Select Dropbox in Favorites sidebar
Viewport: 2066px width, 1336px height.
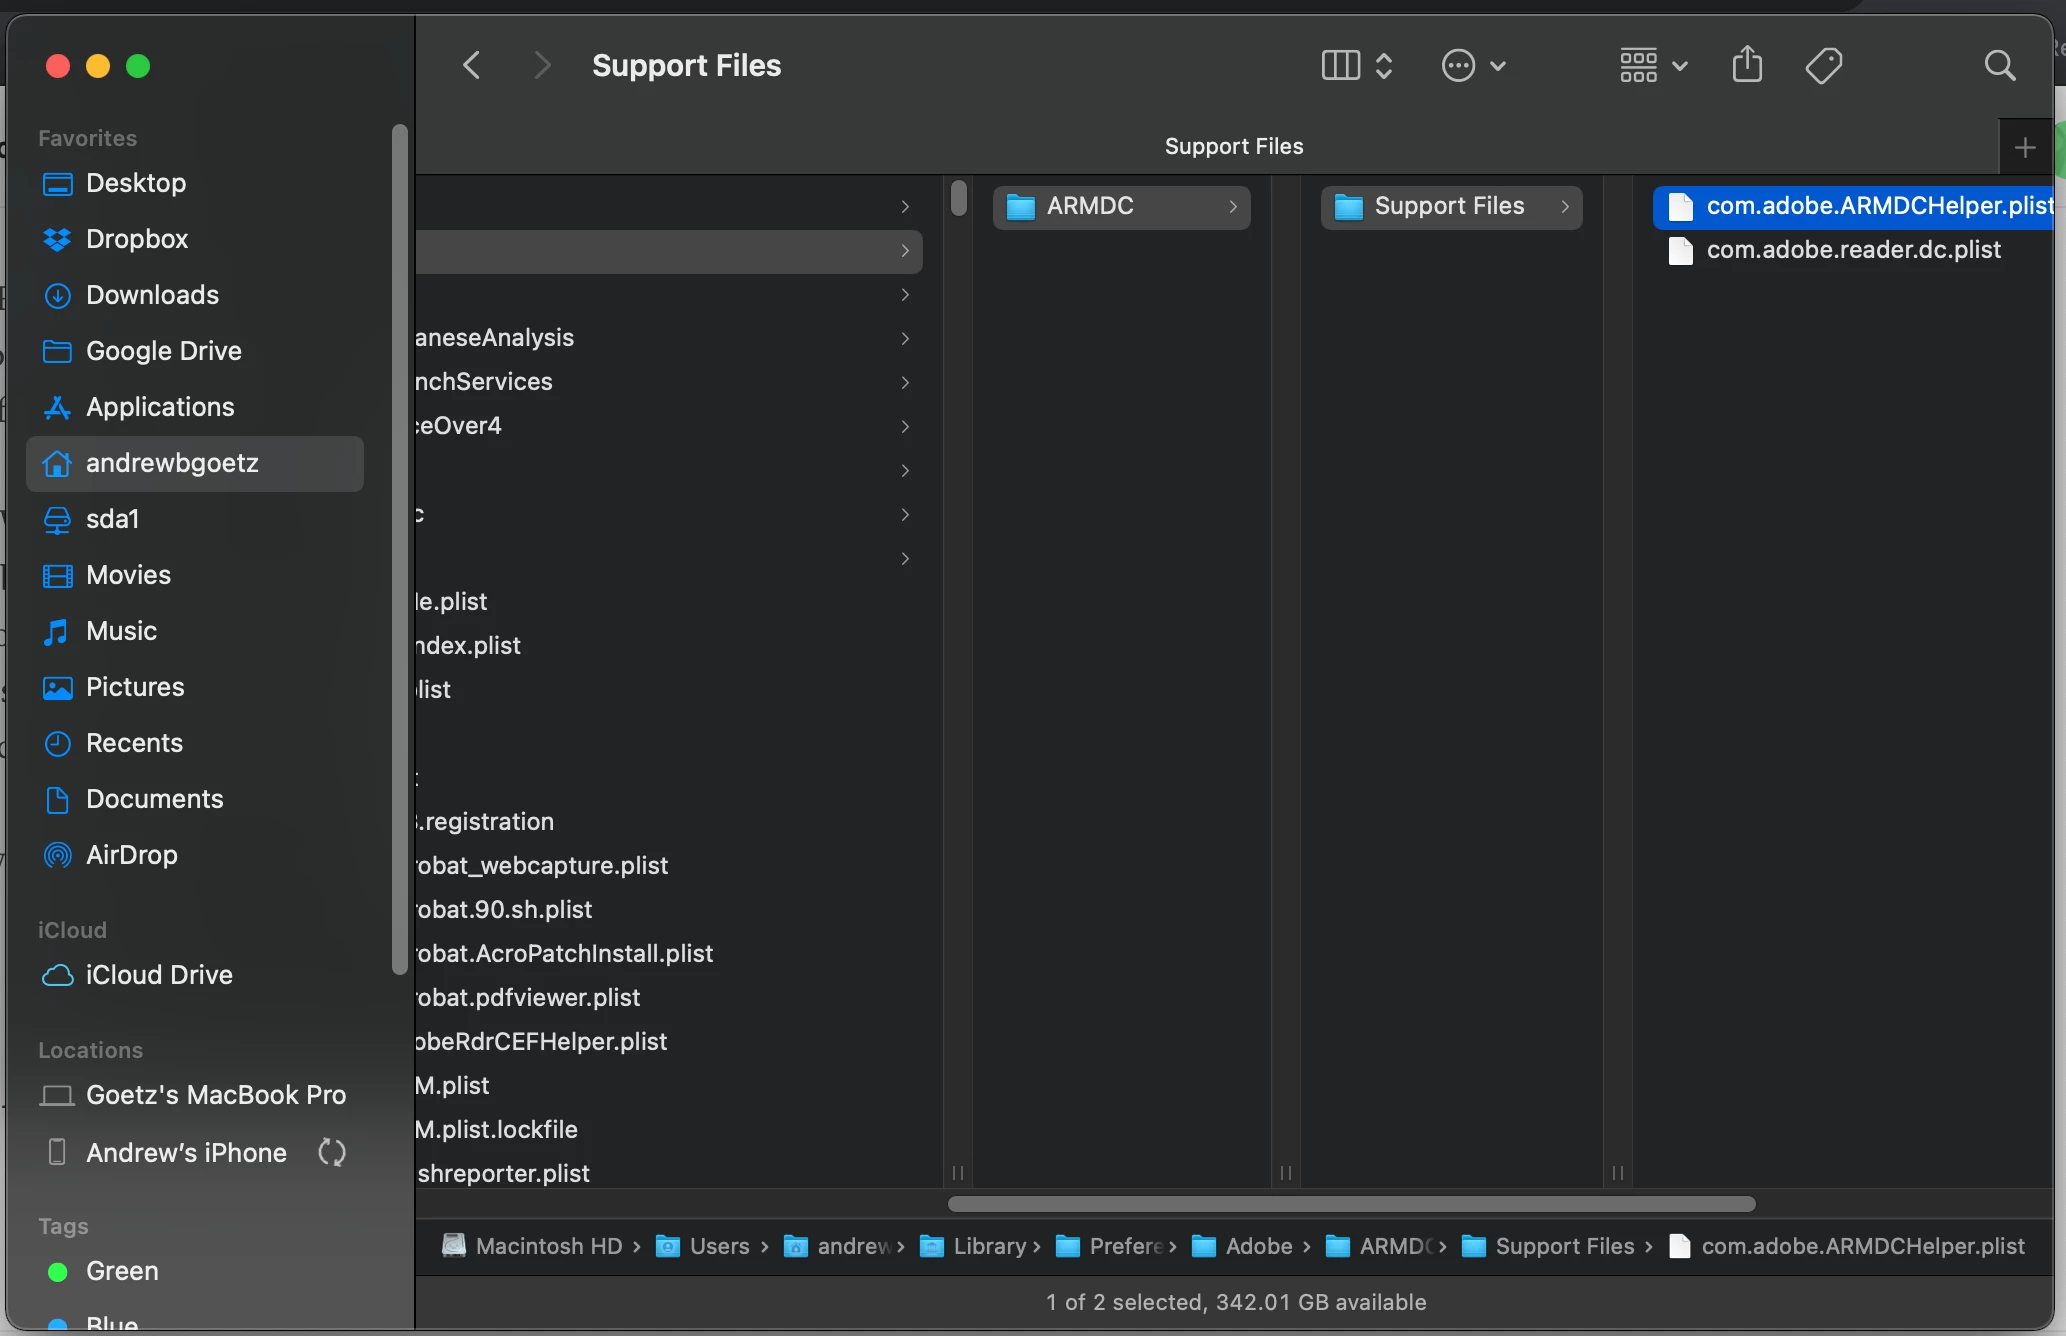click(x=137, y=239)
